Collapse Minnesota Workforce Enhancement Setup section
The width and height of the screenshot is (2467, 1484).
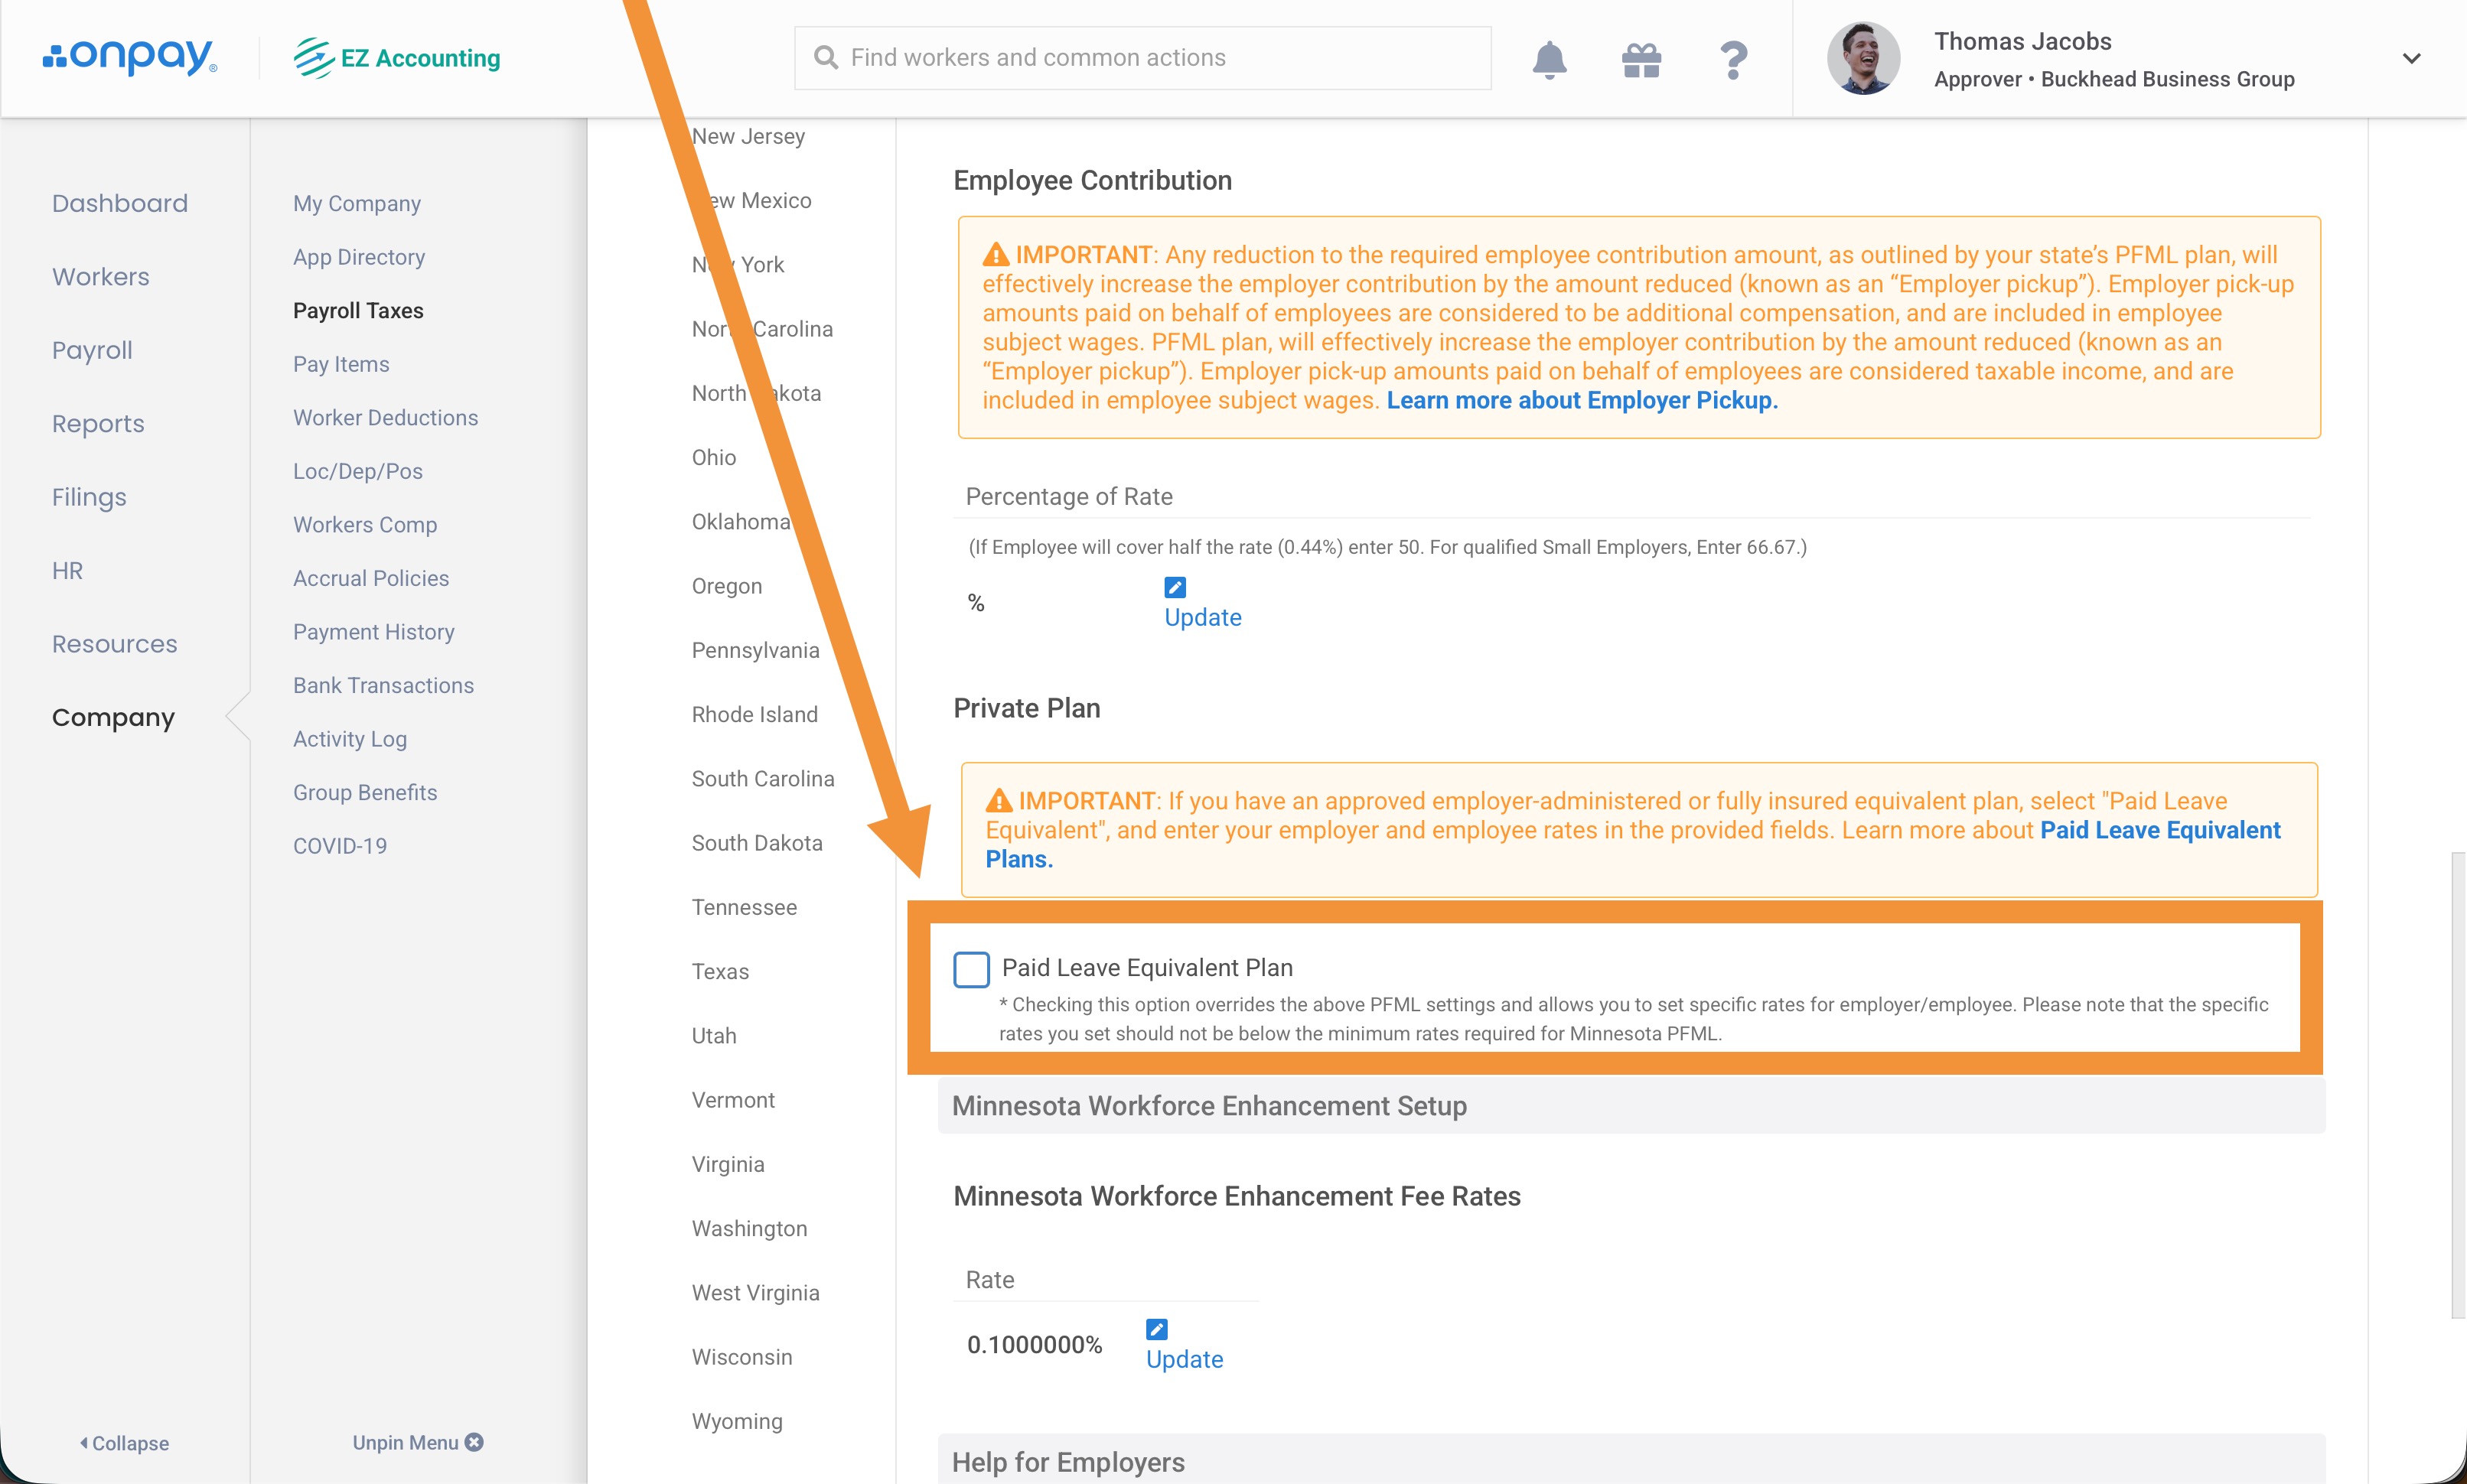1209,1106
